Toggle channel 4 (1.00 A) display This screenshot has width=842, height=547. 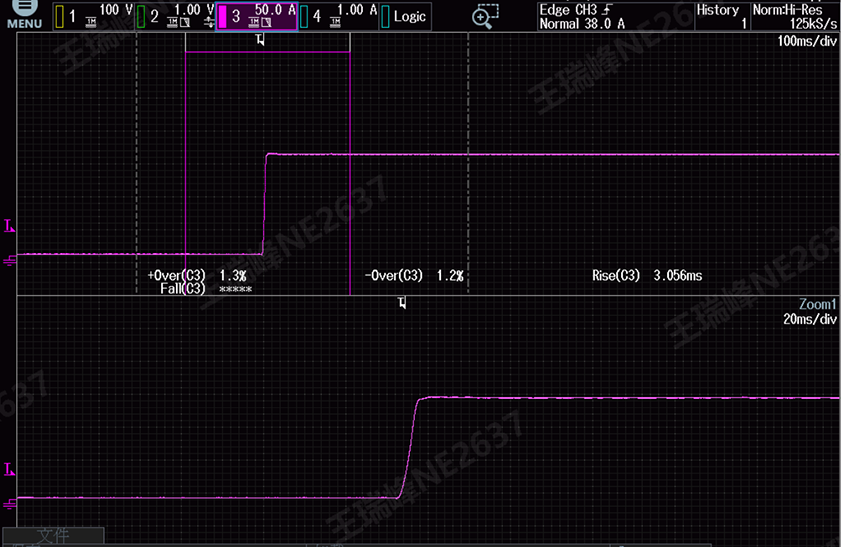(x=339, y=15)
